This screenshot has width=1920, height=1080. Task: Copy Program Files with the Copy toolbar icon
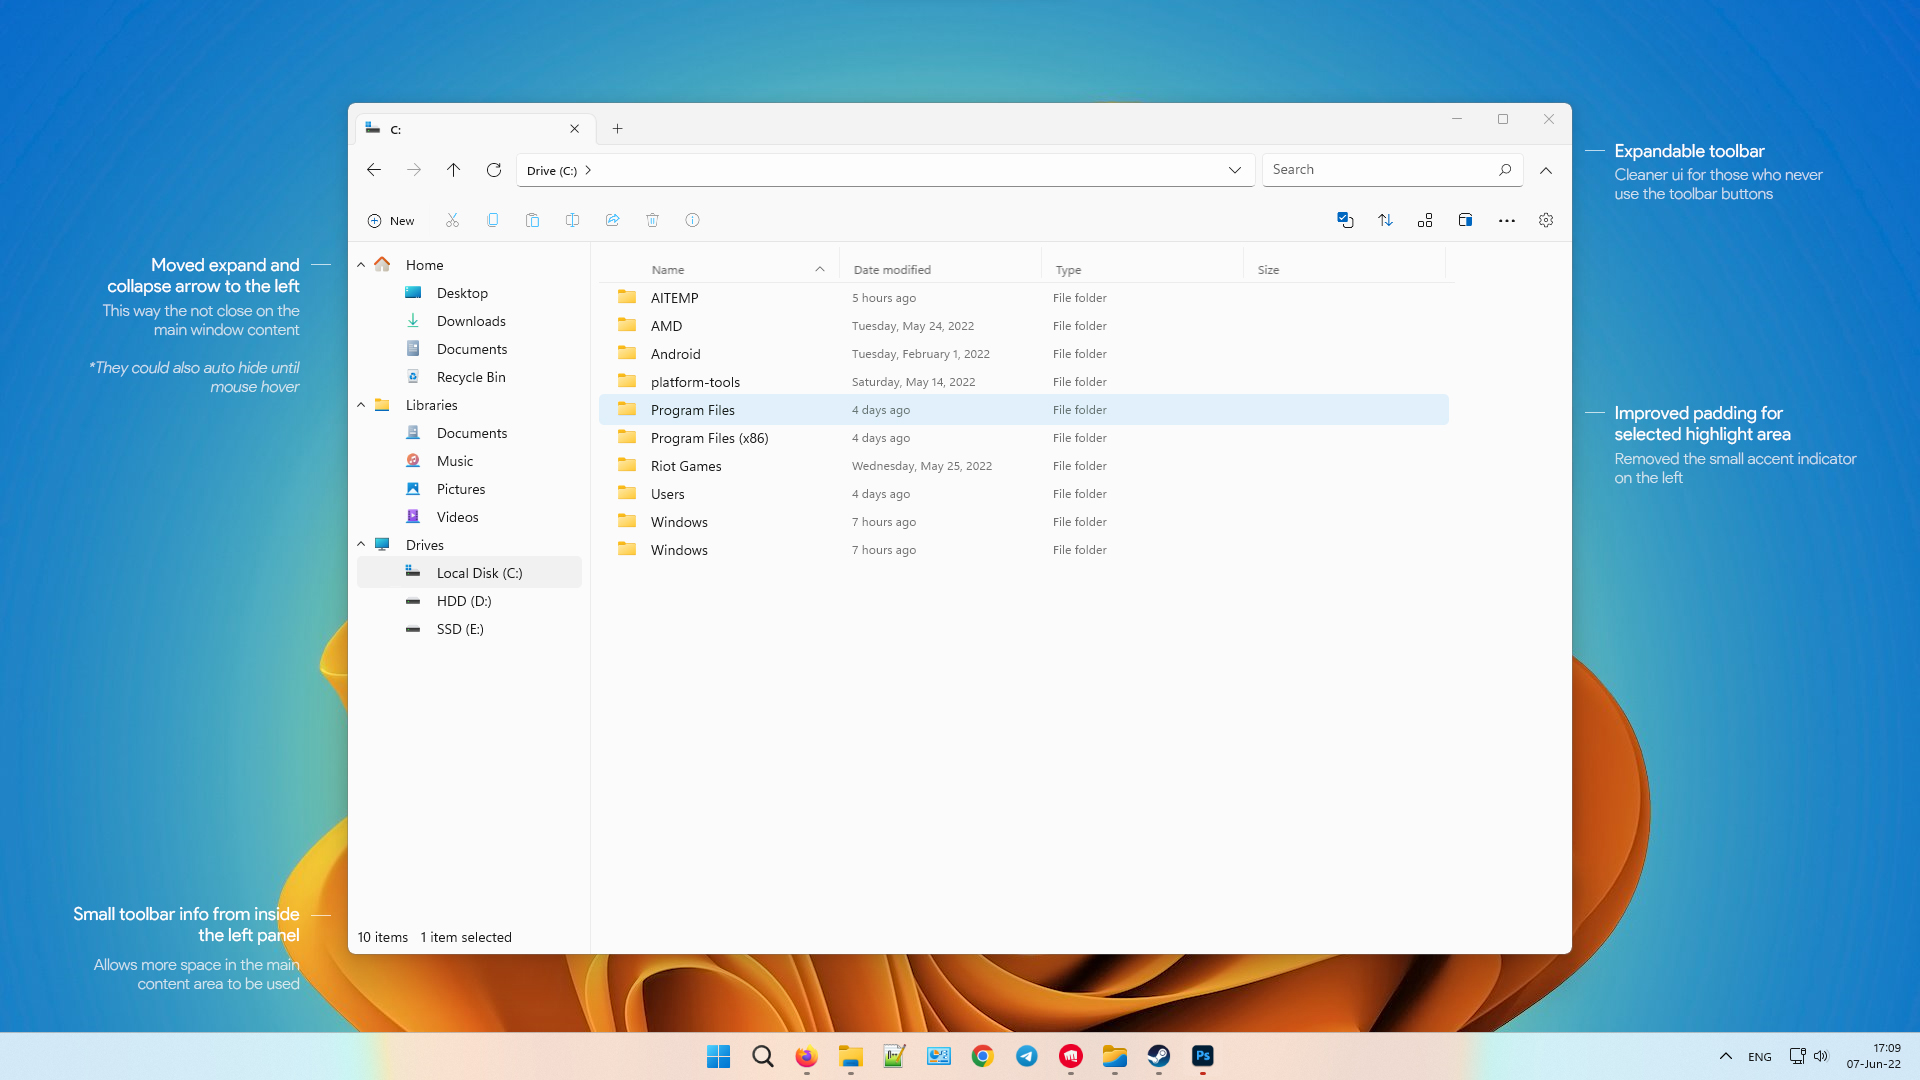492,220
